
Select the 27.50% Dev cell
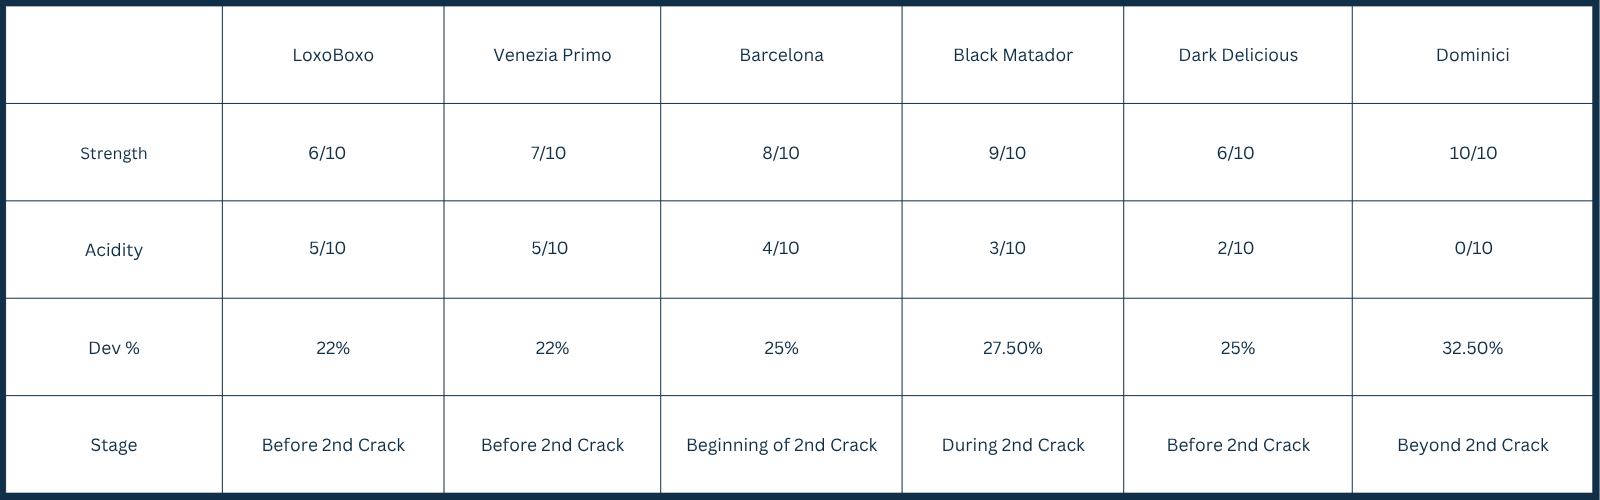(x=1012, y=348)
